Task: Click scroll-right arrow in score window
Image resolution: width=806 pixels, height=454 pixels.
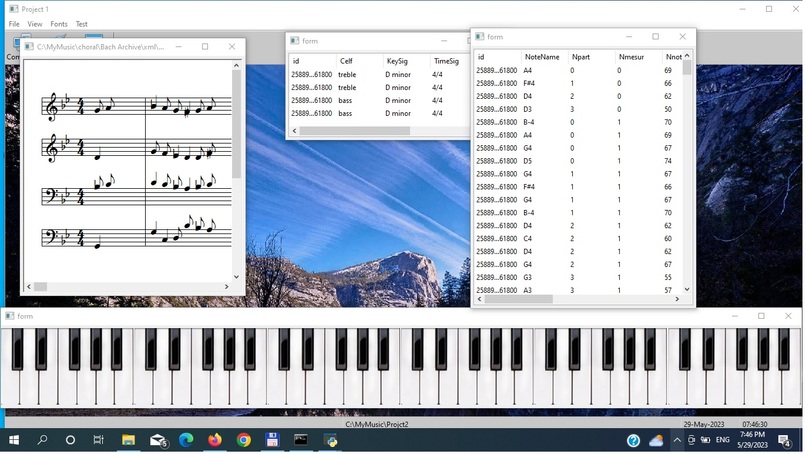Action: coord(227,286)
